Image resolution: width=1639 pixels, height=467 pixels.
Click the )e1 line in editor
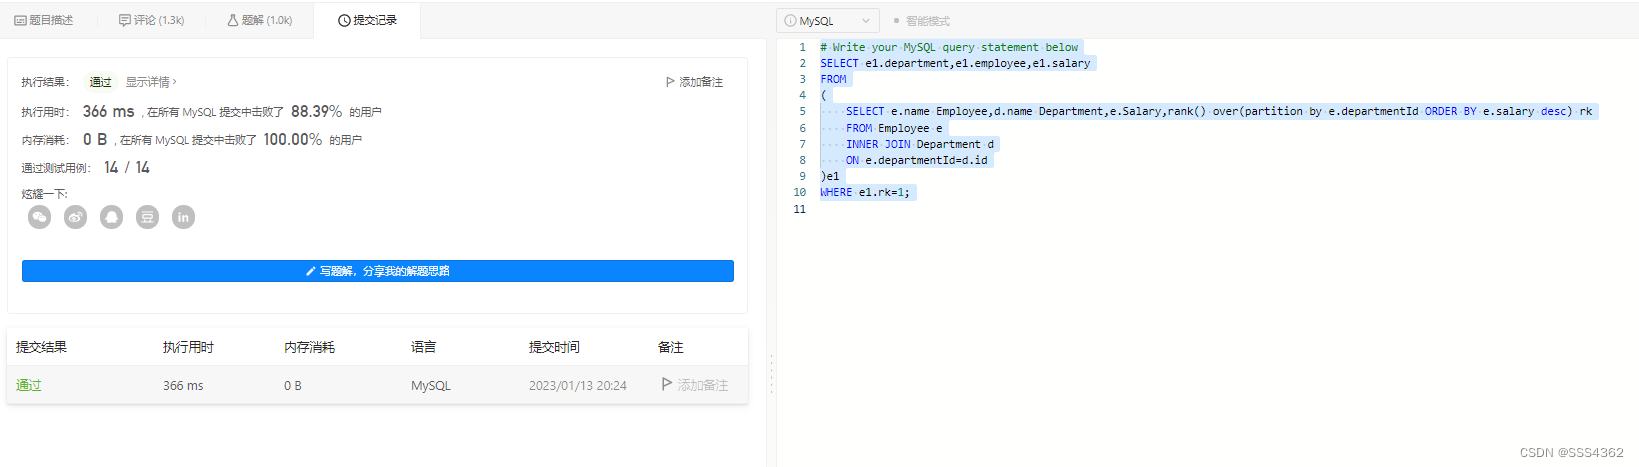click(x=830, y=176)
